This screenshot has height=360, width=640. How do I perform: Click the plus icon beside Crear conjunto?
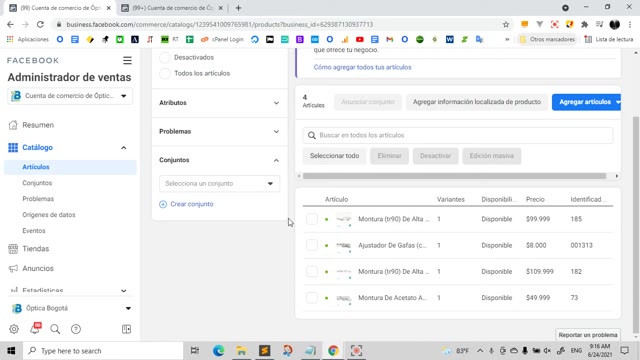(163, 204)
